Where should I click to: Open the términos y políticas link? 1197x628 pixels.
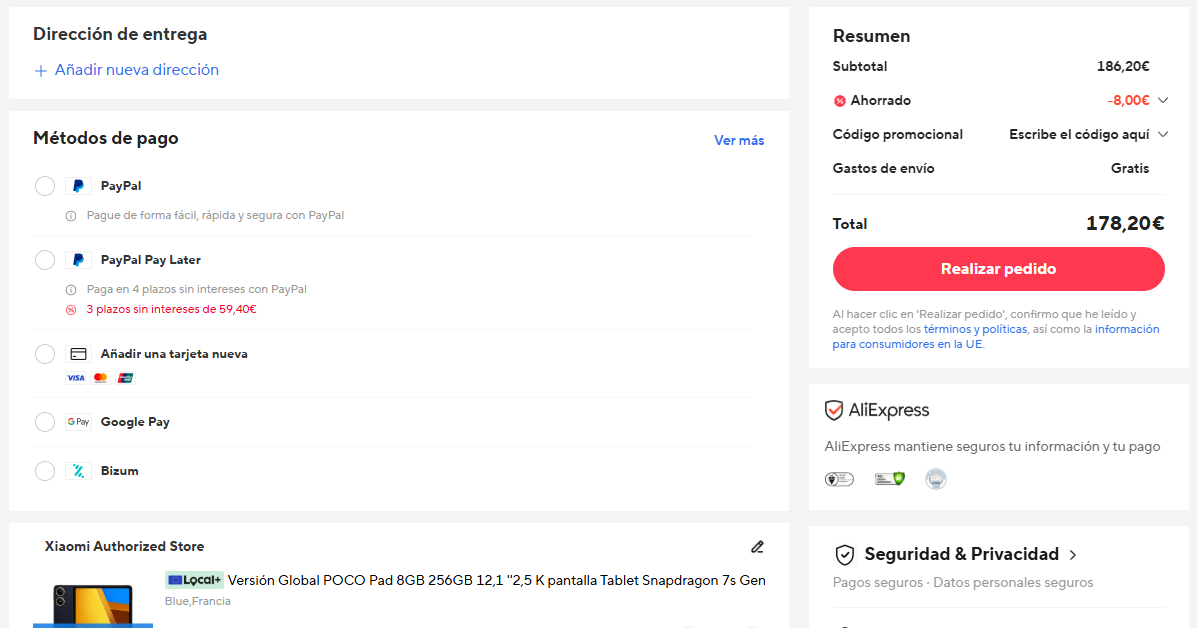(x=975, y=329)
